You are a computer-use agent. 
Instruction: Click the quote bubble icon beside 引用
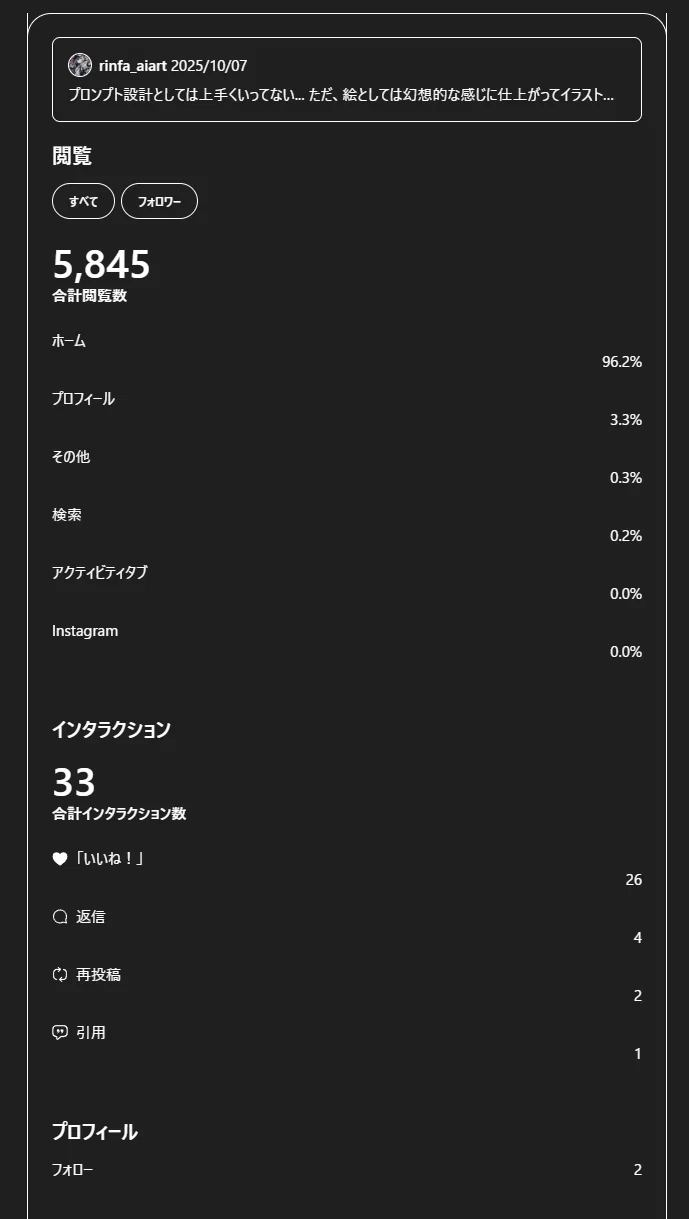(60, 1033)
